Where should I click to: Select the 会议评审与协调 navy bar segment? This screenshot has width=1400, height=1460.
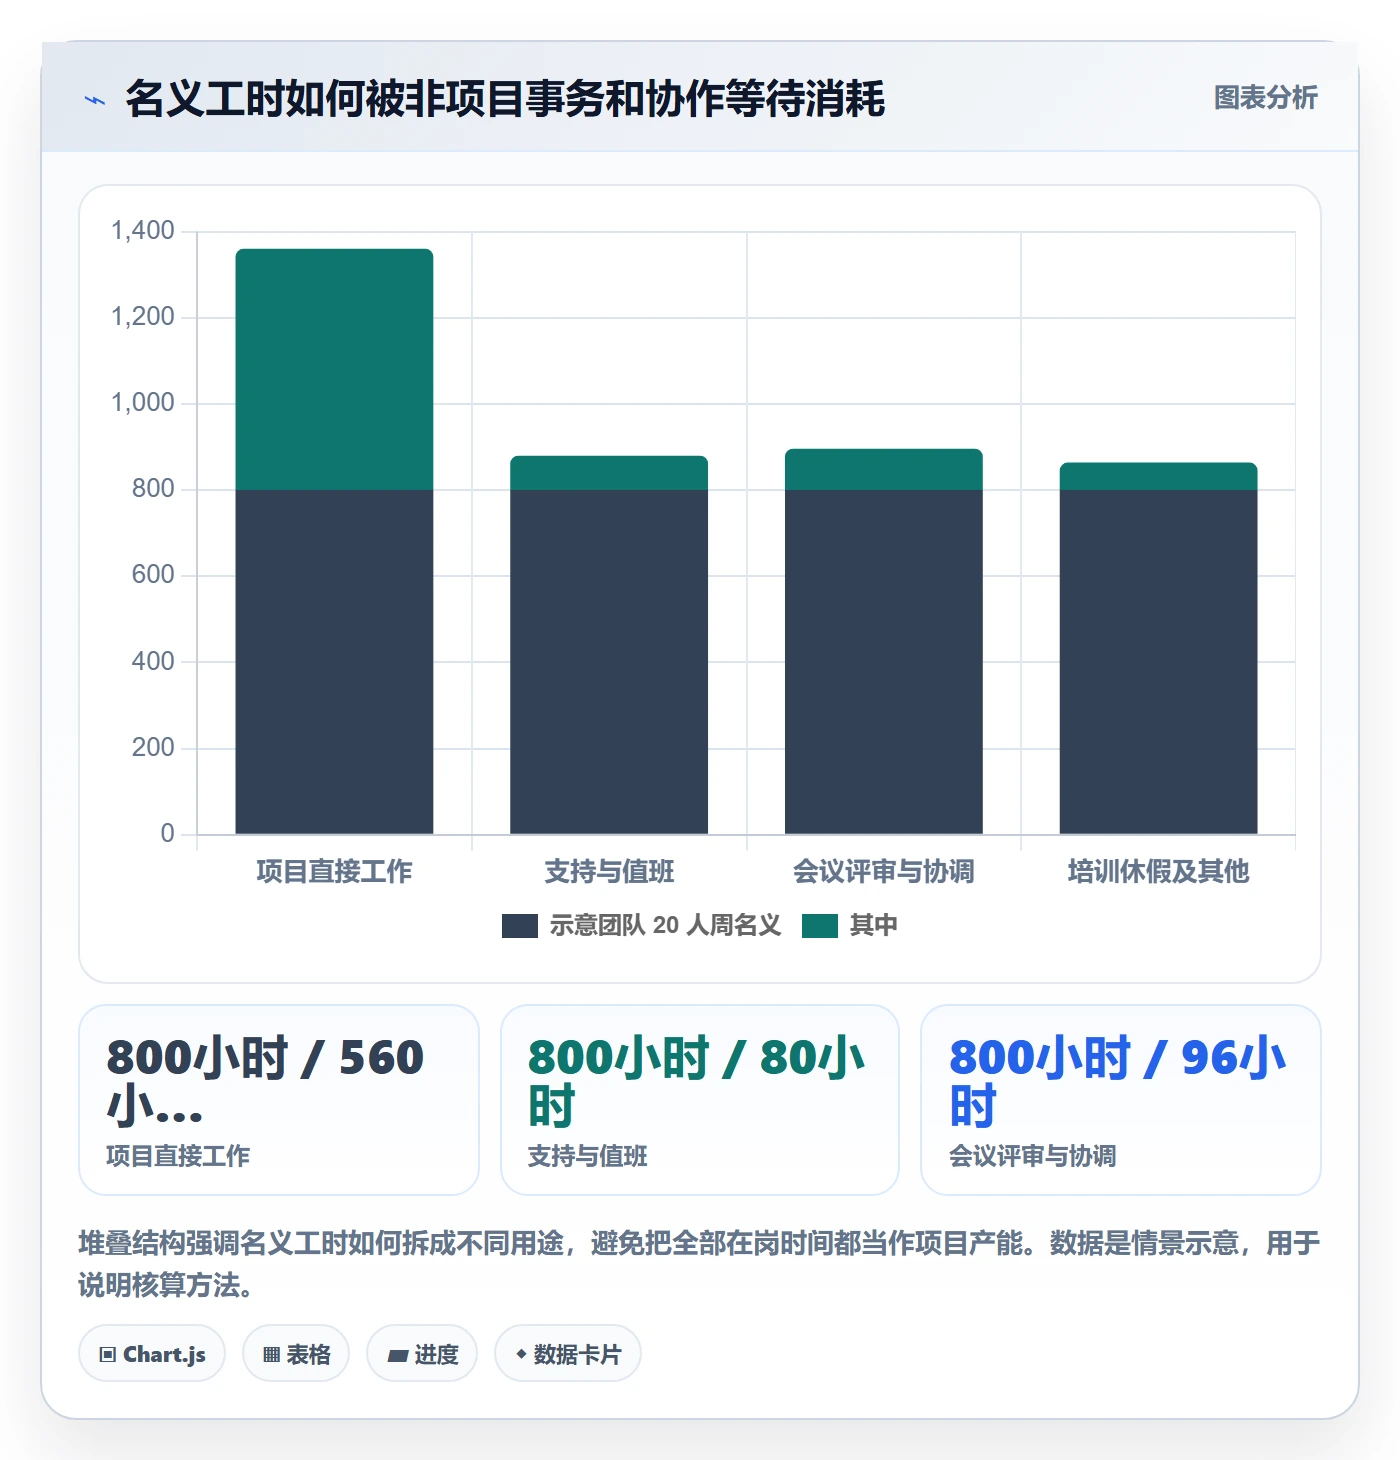884,661
